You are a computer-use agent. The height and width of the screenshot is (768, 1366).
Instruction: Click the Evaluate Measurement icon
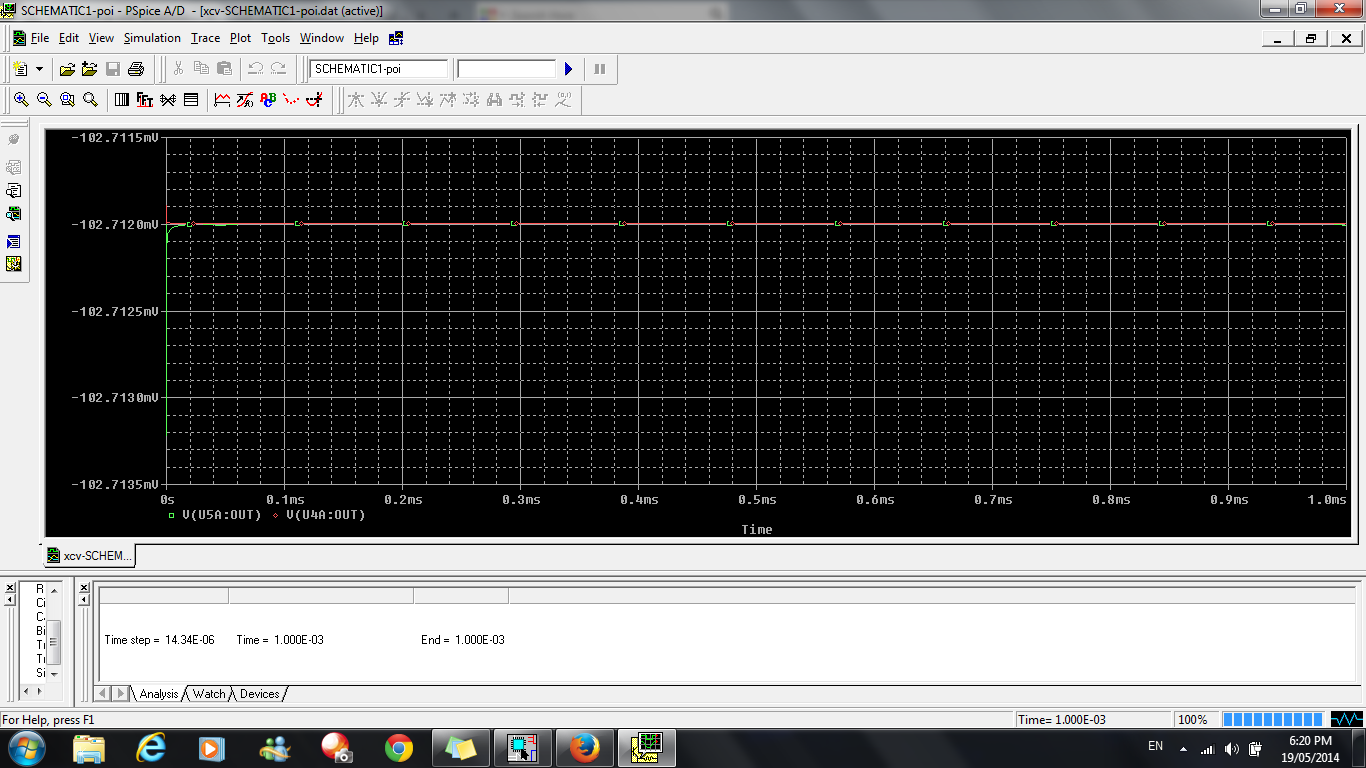pos(245,100)
